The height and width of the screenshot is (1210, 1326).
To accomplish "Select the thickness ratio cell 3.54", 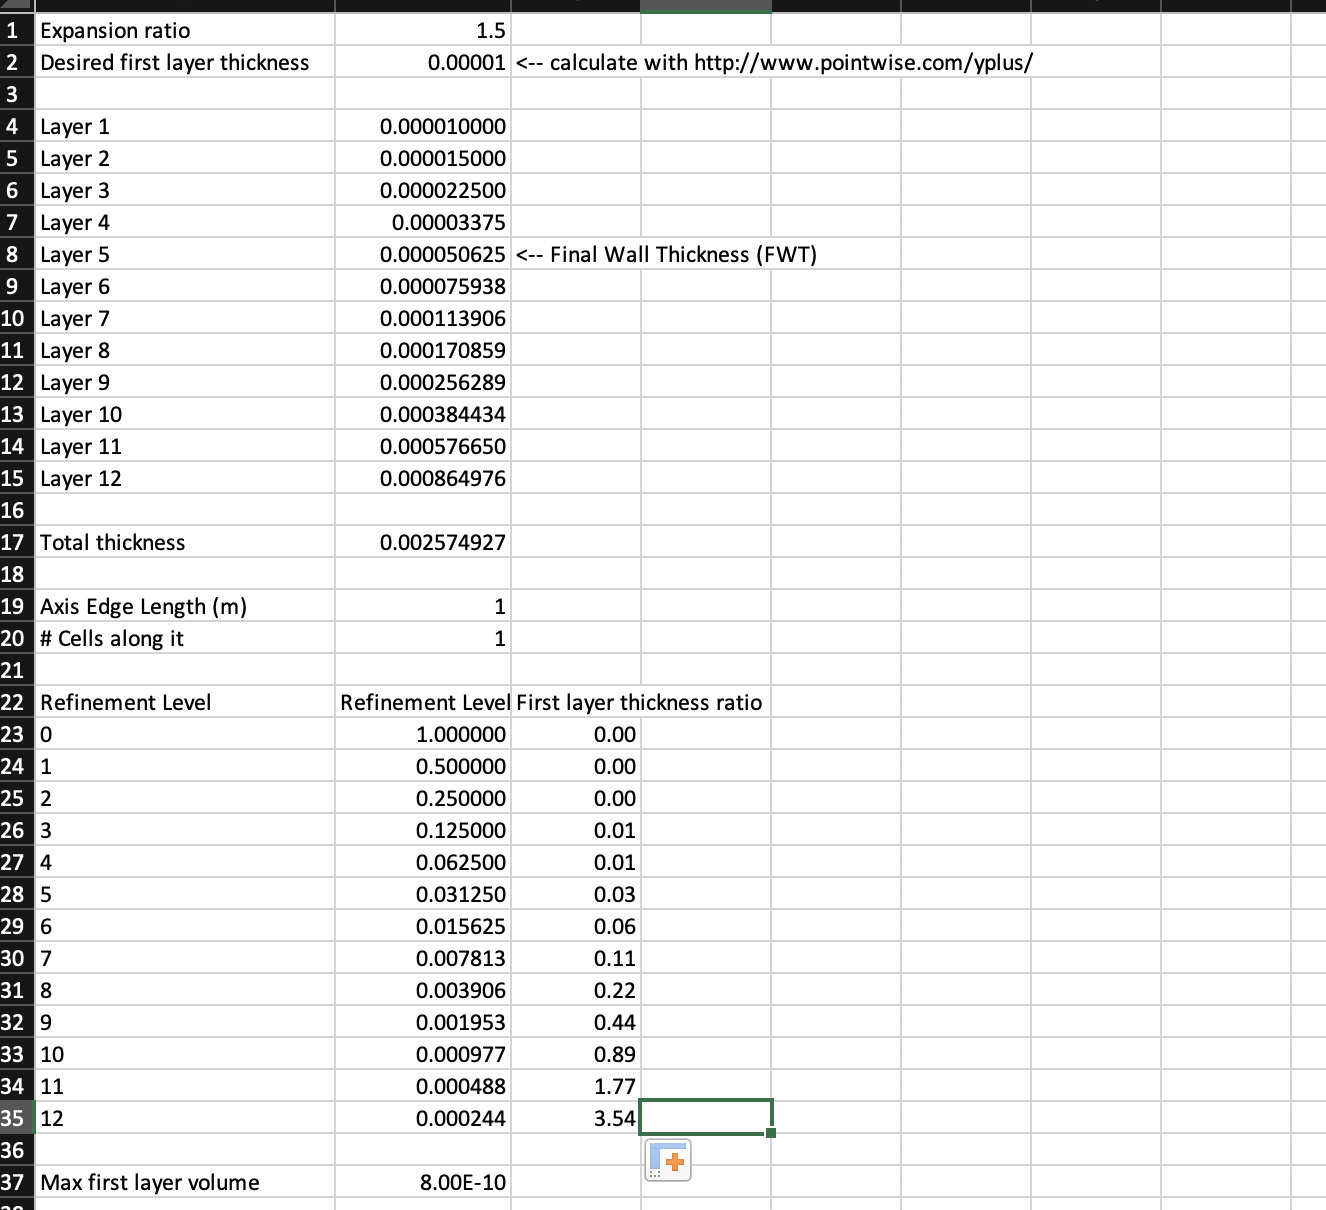I will (576, 1119).
